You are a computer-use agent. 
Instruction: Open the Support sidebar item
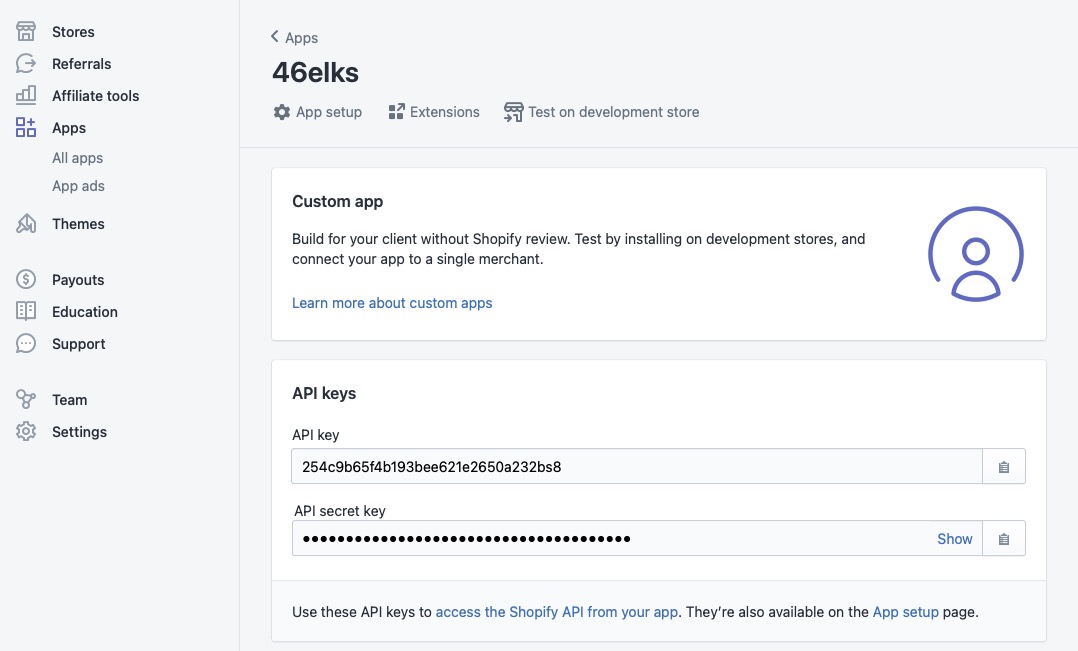pos(78,344)
